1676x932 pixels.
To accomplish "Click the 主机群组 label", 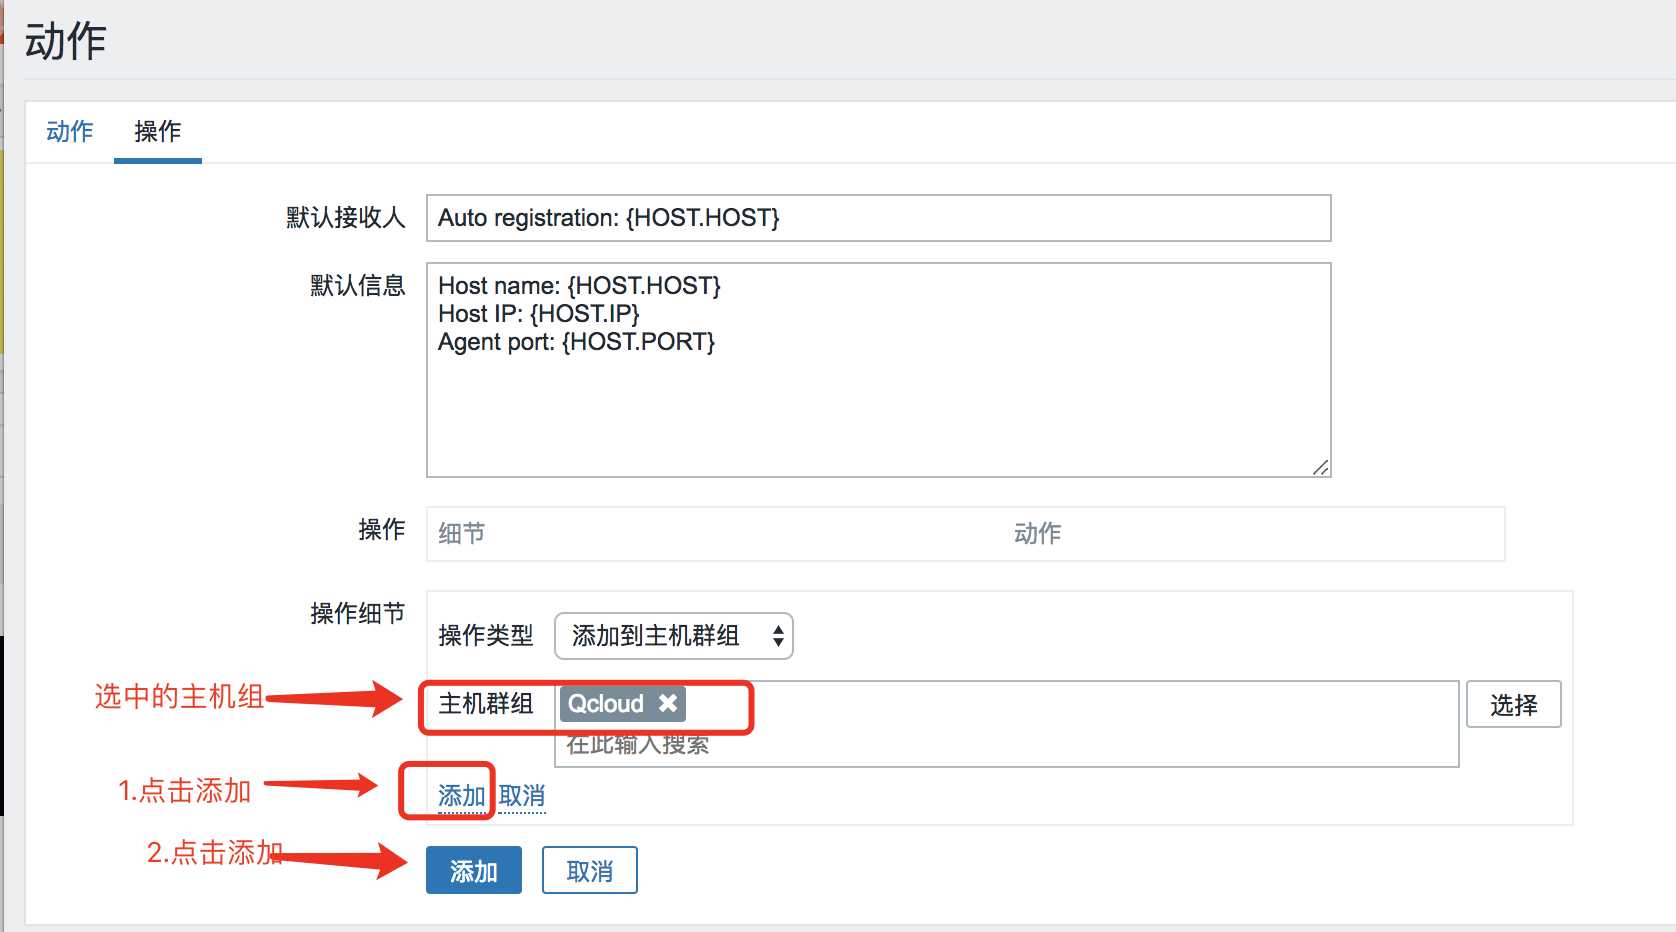I will click(486, 704).
